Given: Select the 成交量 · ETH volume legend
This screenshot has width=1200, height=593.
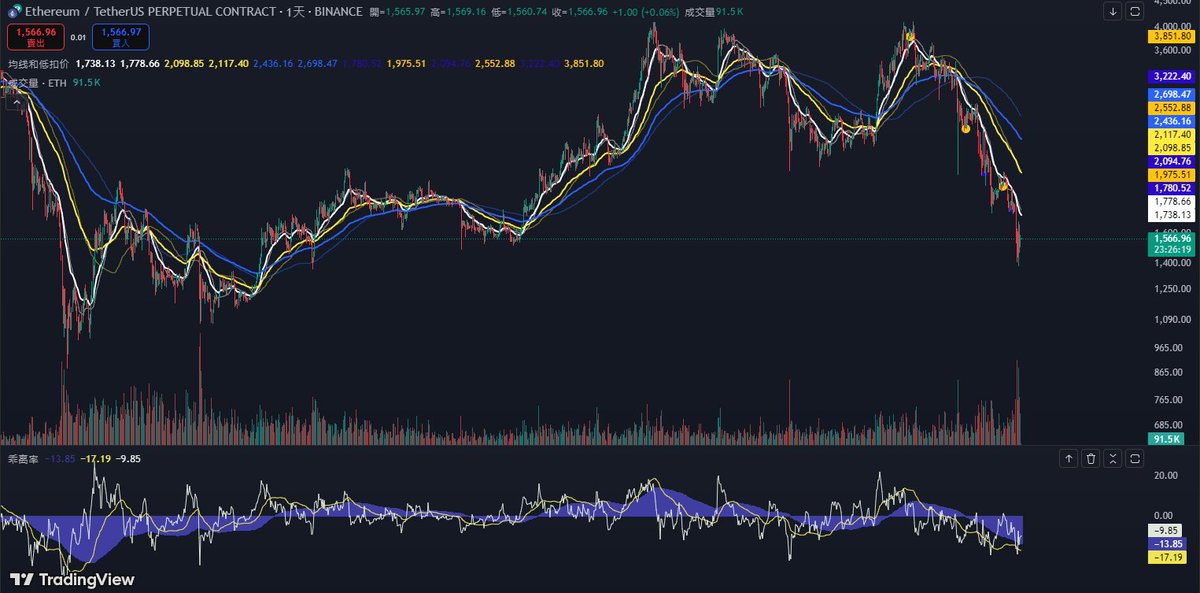Looking at the screenshot, I should [38, 83].
